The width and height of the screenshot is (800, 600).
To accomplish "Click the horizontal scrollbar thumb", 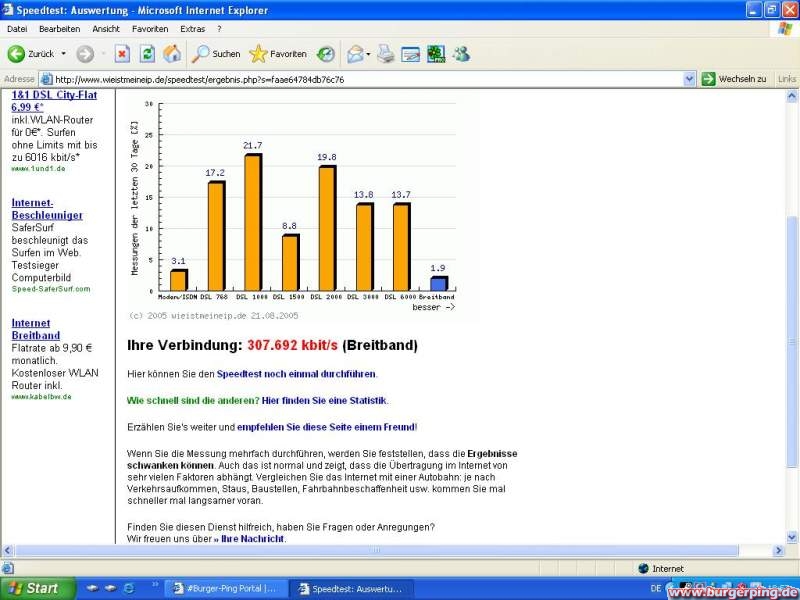I will (x=376, y=550).
